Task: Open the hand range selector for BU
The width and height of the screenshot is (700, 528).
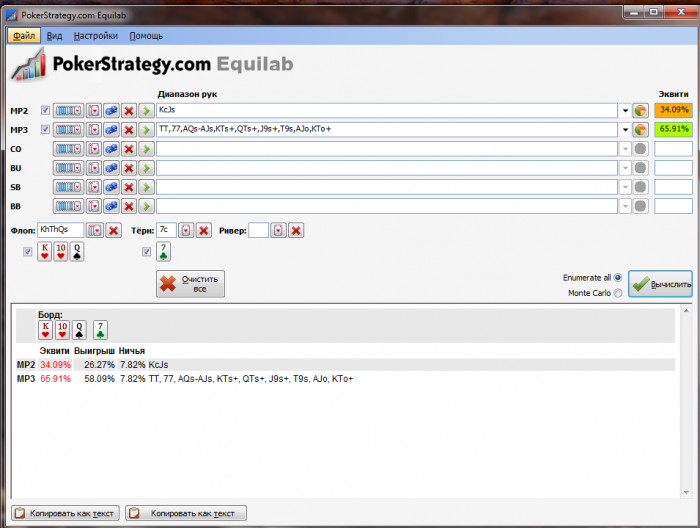Action: pyautogui.click(x=68, y=168)
